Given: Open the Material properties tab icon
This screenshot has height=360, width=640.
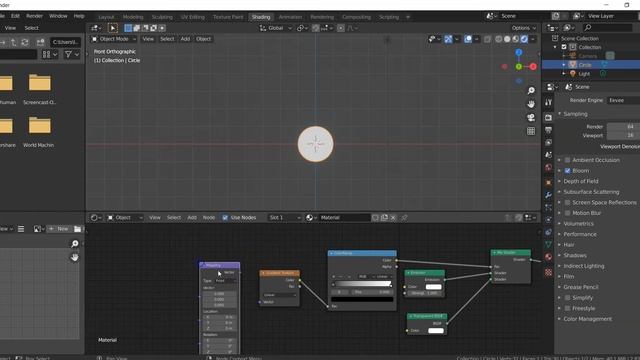Looking at the screenshot, I should (x=548, y=257).
